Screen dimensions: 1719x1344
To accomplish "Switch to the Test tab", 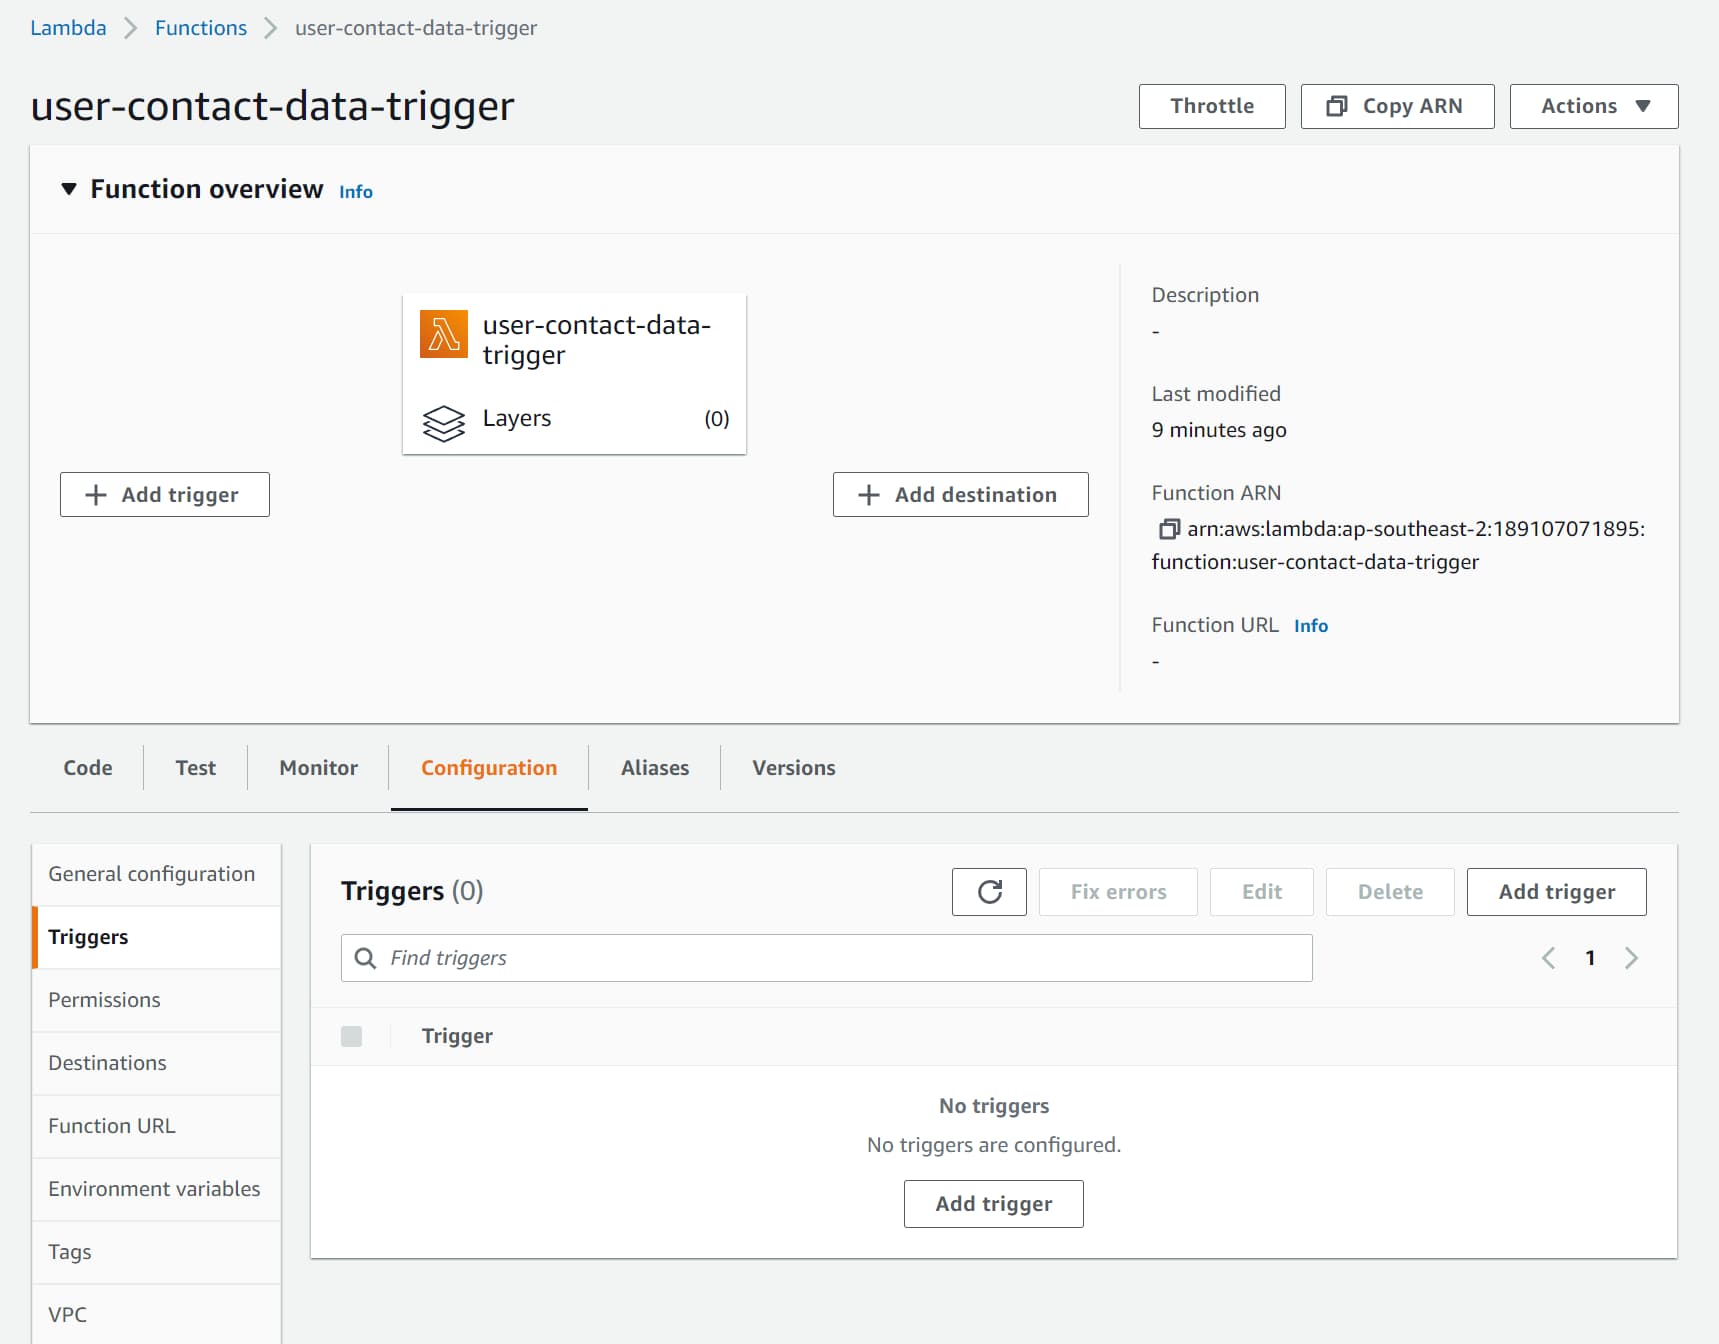I will point(196,768).
